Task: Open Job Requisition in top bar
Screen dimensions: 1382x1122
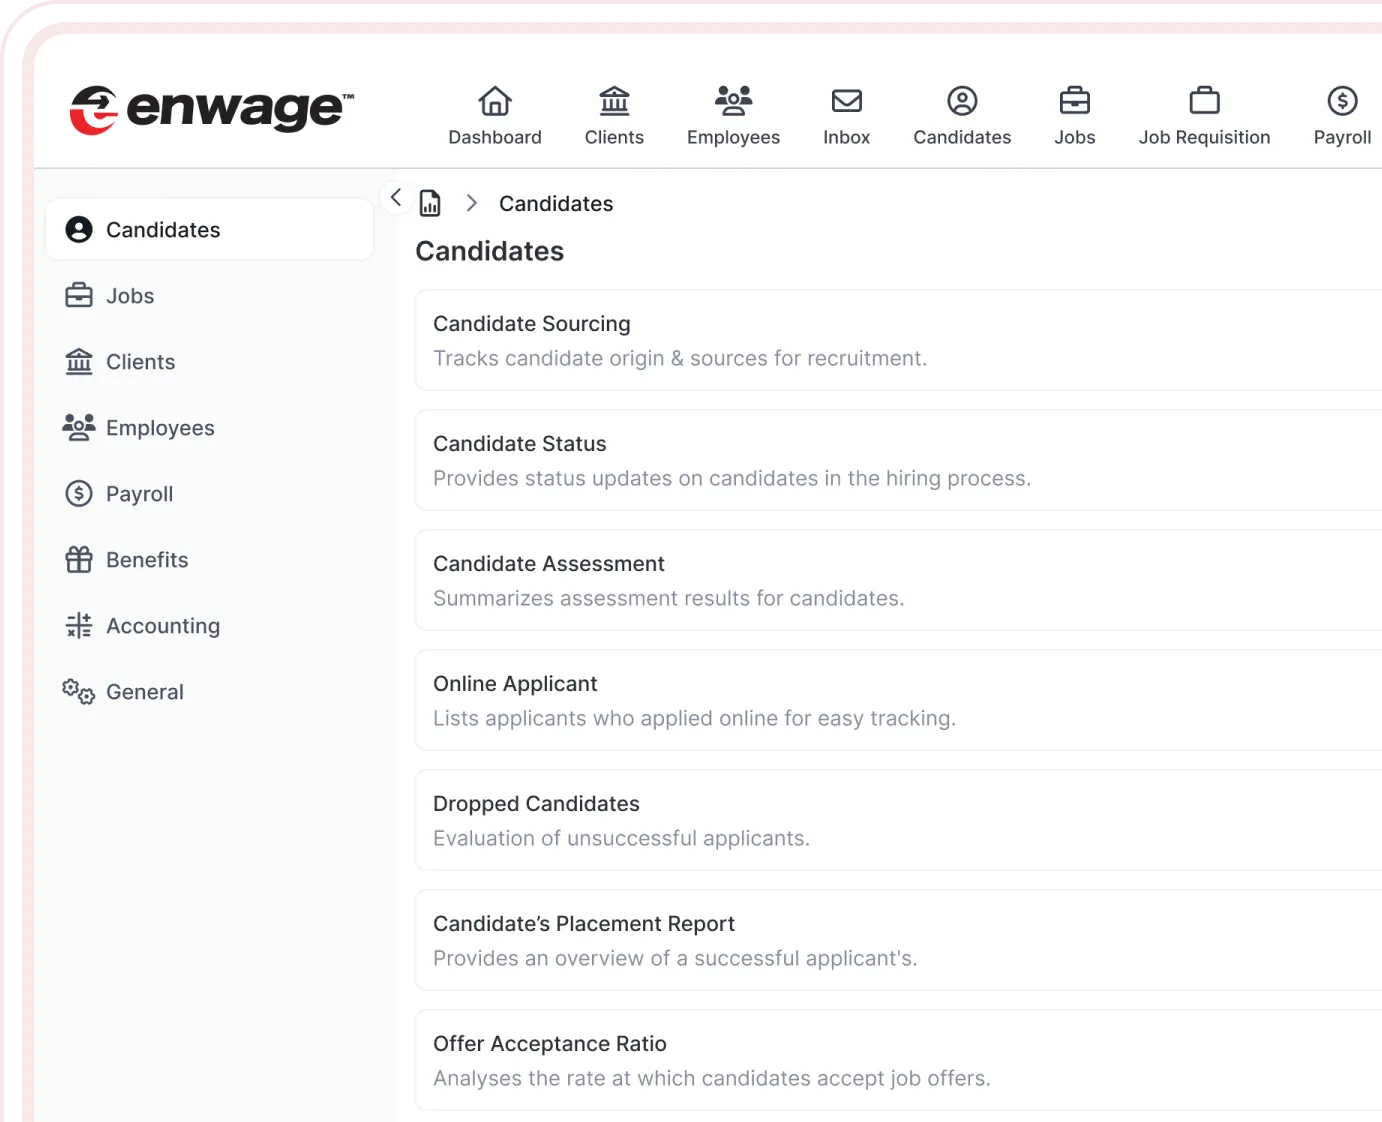Action: pos(1203,116)
